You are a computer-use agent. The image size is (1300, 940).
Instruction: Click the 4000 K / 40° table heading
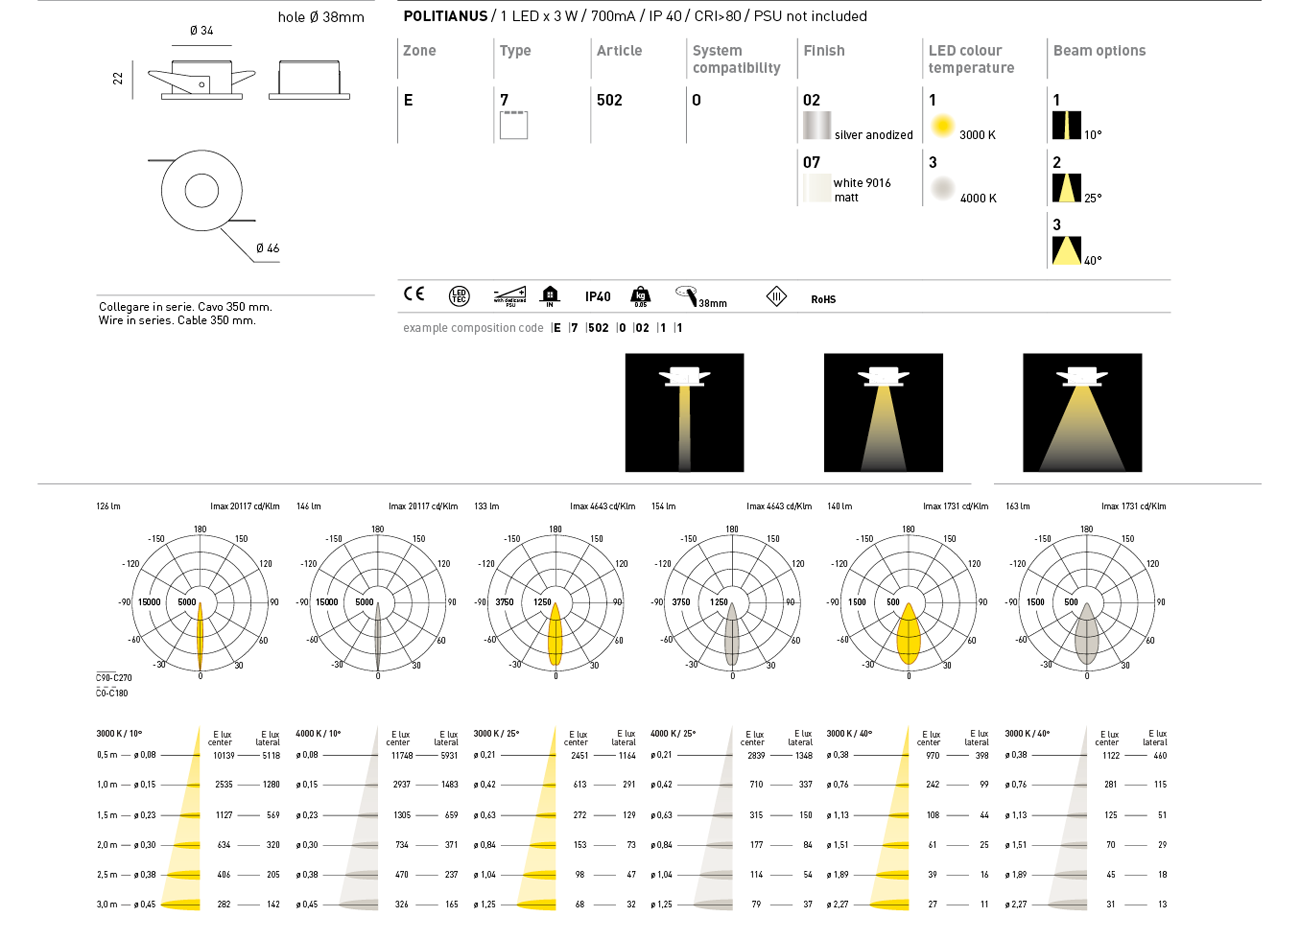[1028, 734]
